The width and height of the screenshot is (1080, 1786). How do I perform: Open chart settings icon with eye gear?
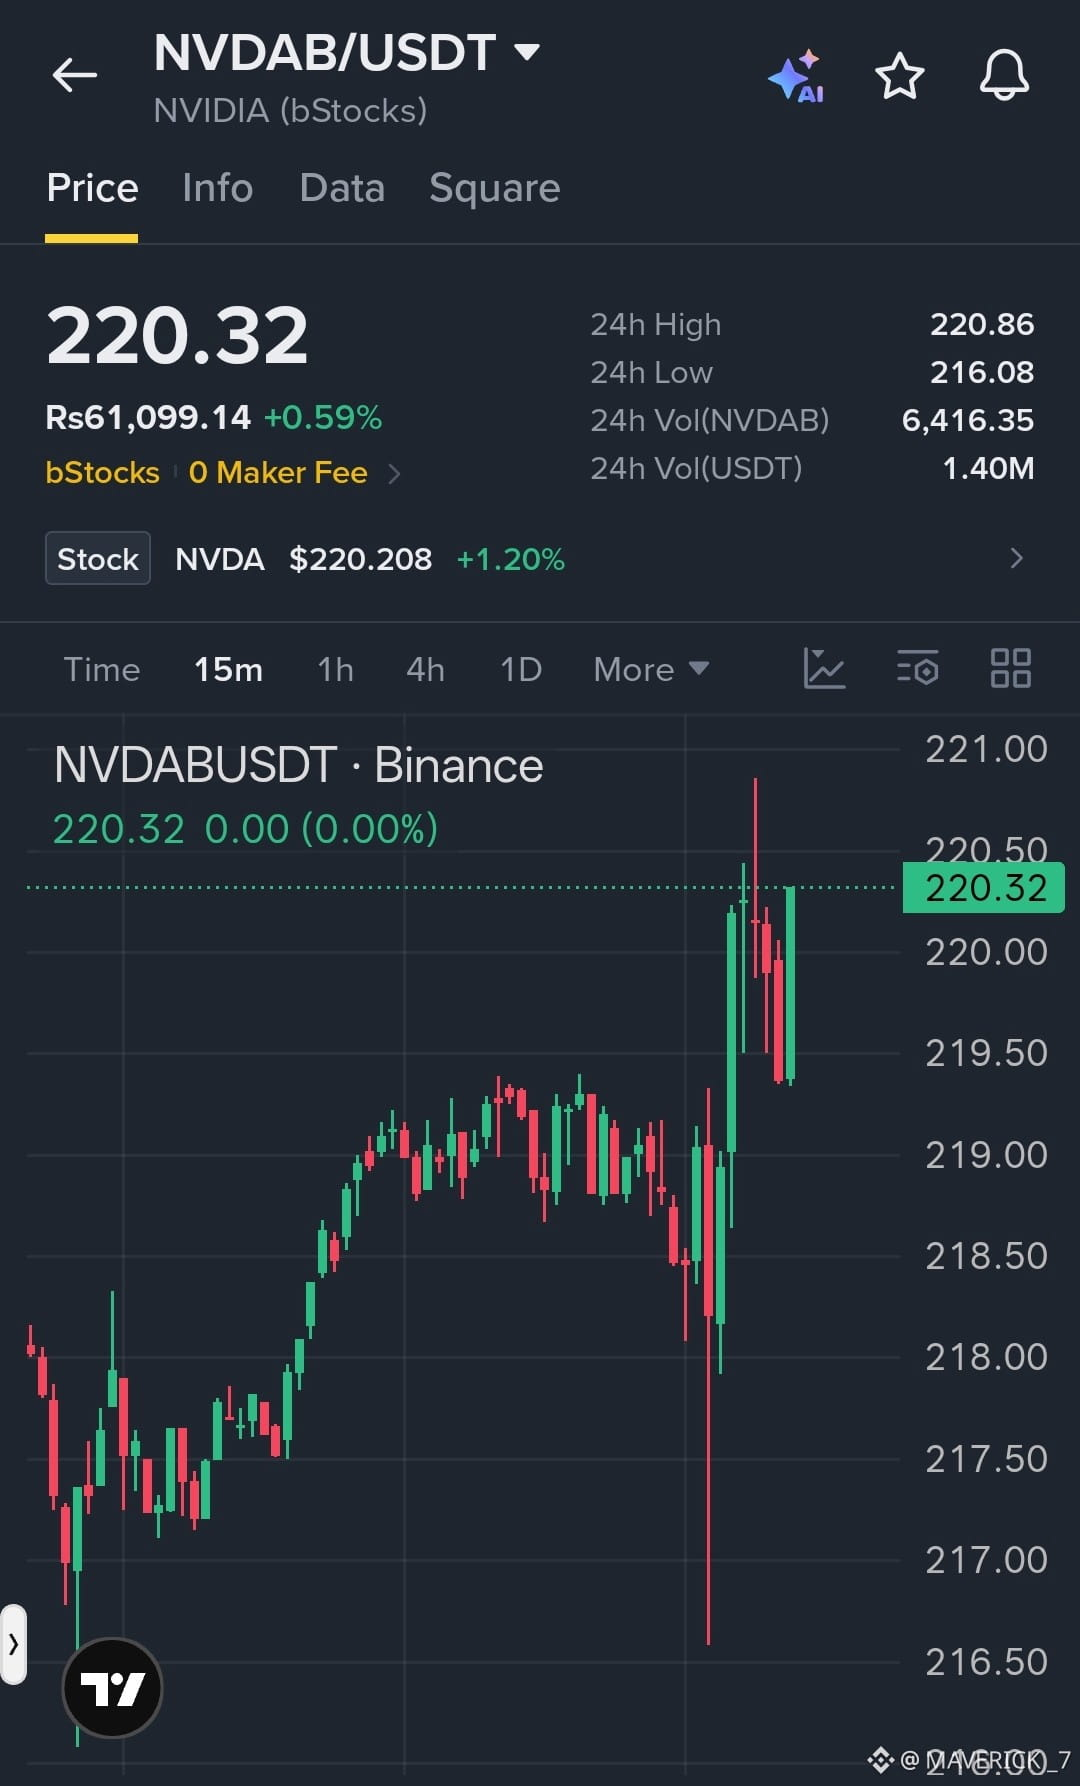(917, 668)
